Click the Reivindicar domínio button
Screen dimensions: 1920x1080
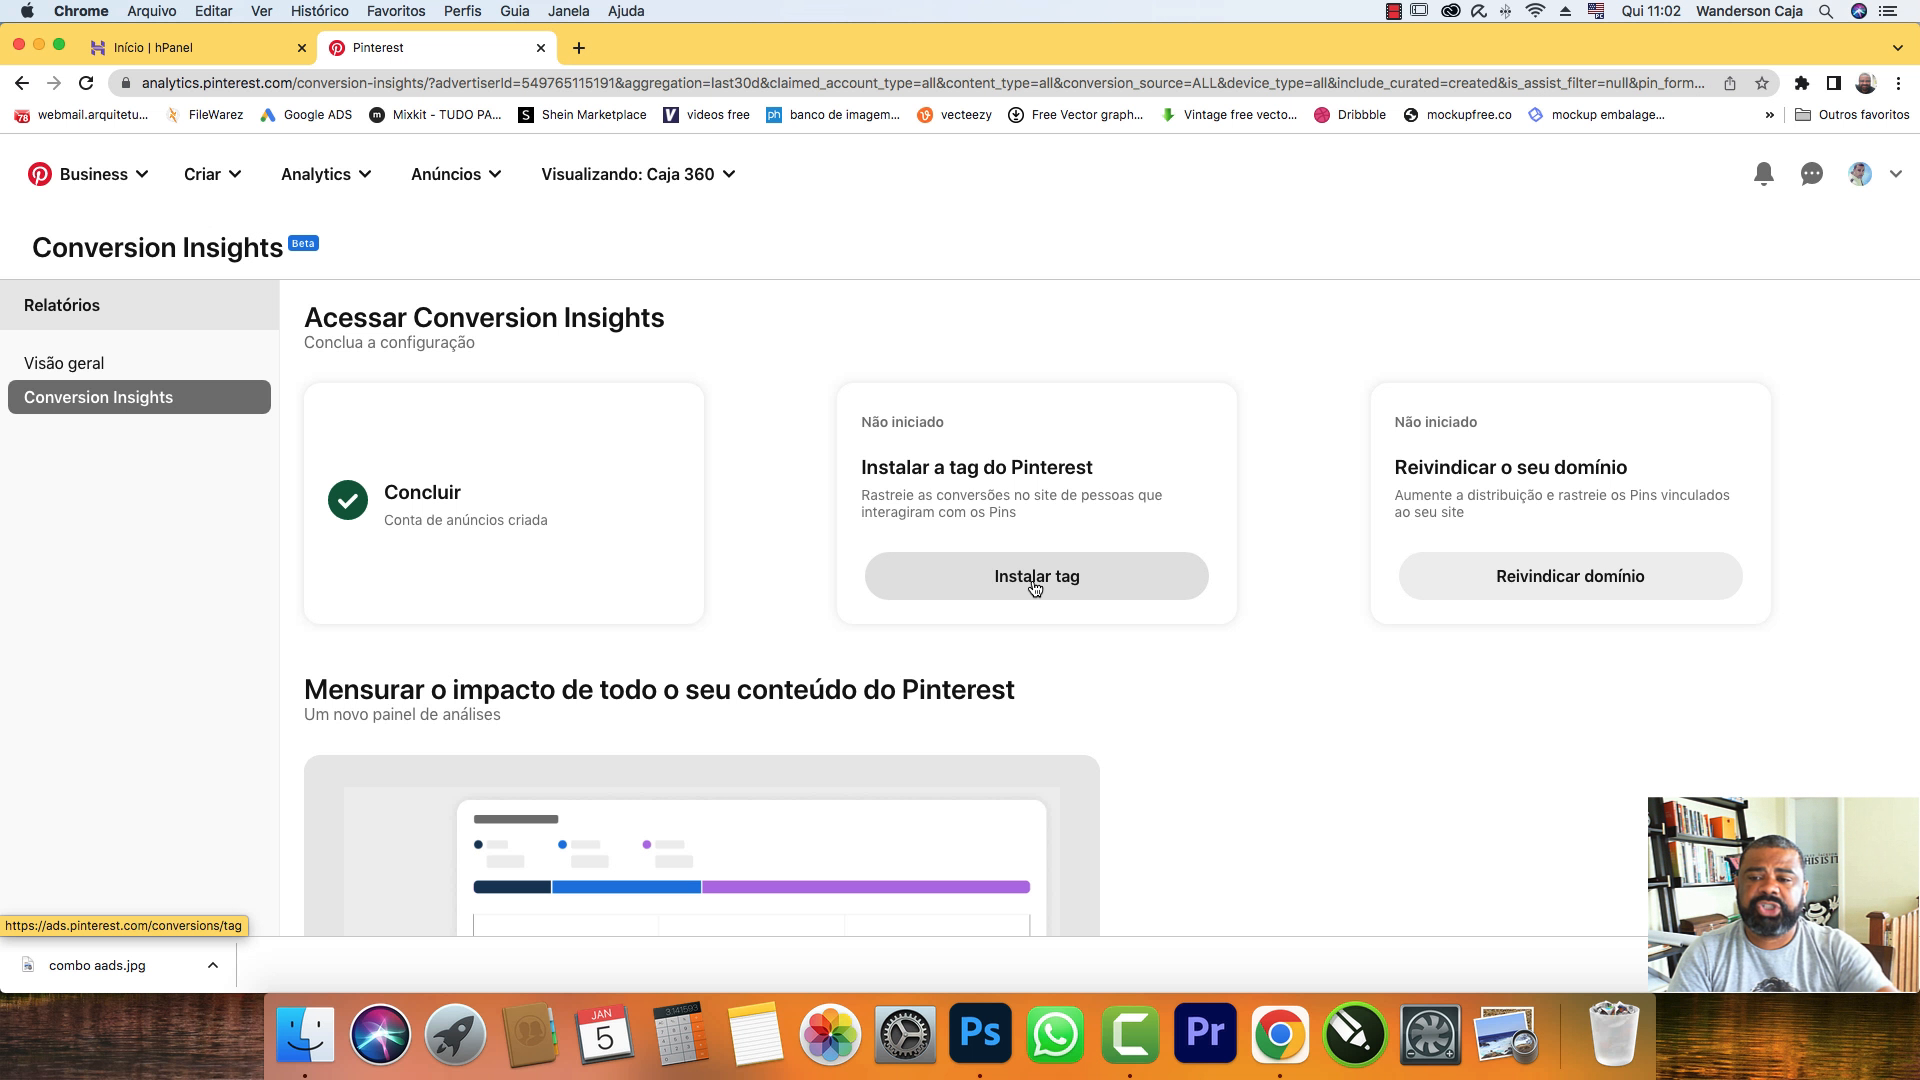1569,576
